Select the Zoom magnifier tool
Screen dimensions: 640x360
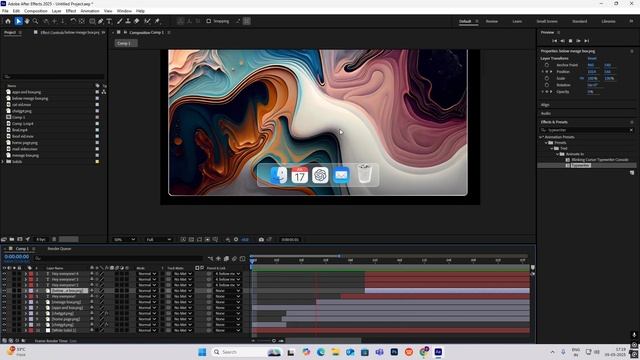[36, 21]
